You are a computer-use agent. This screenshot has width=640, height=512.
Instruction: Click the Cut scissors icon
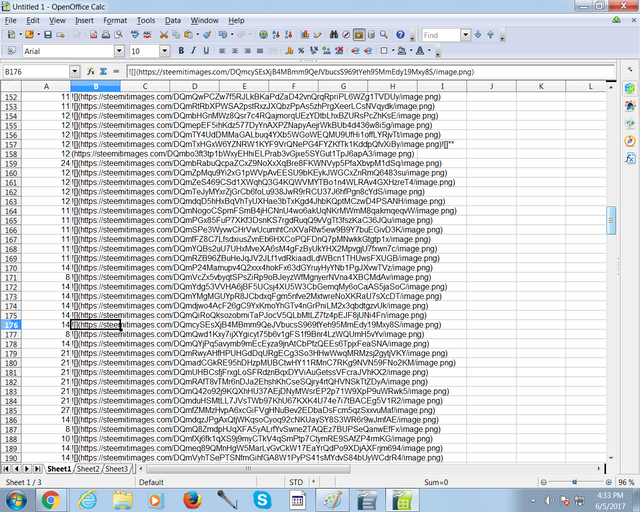pyautogui.click(x=164, y=35)
